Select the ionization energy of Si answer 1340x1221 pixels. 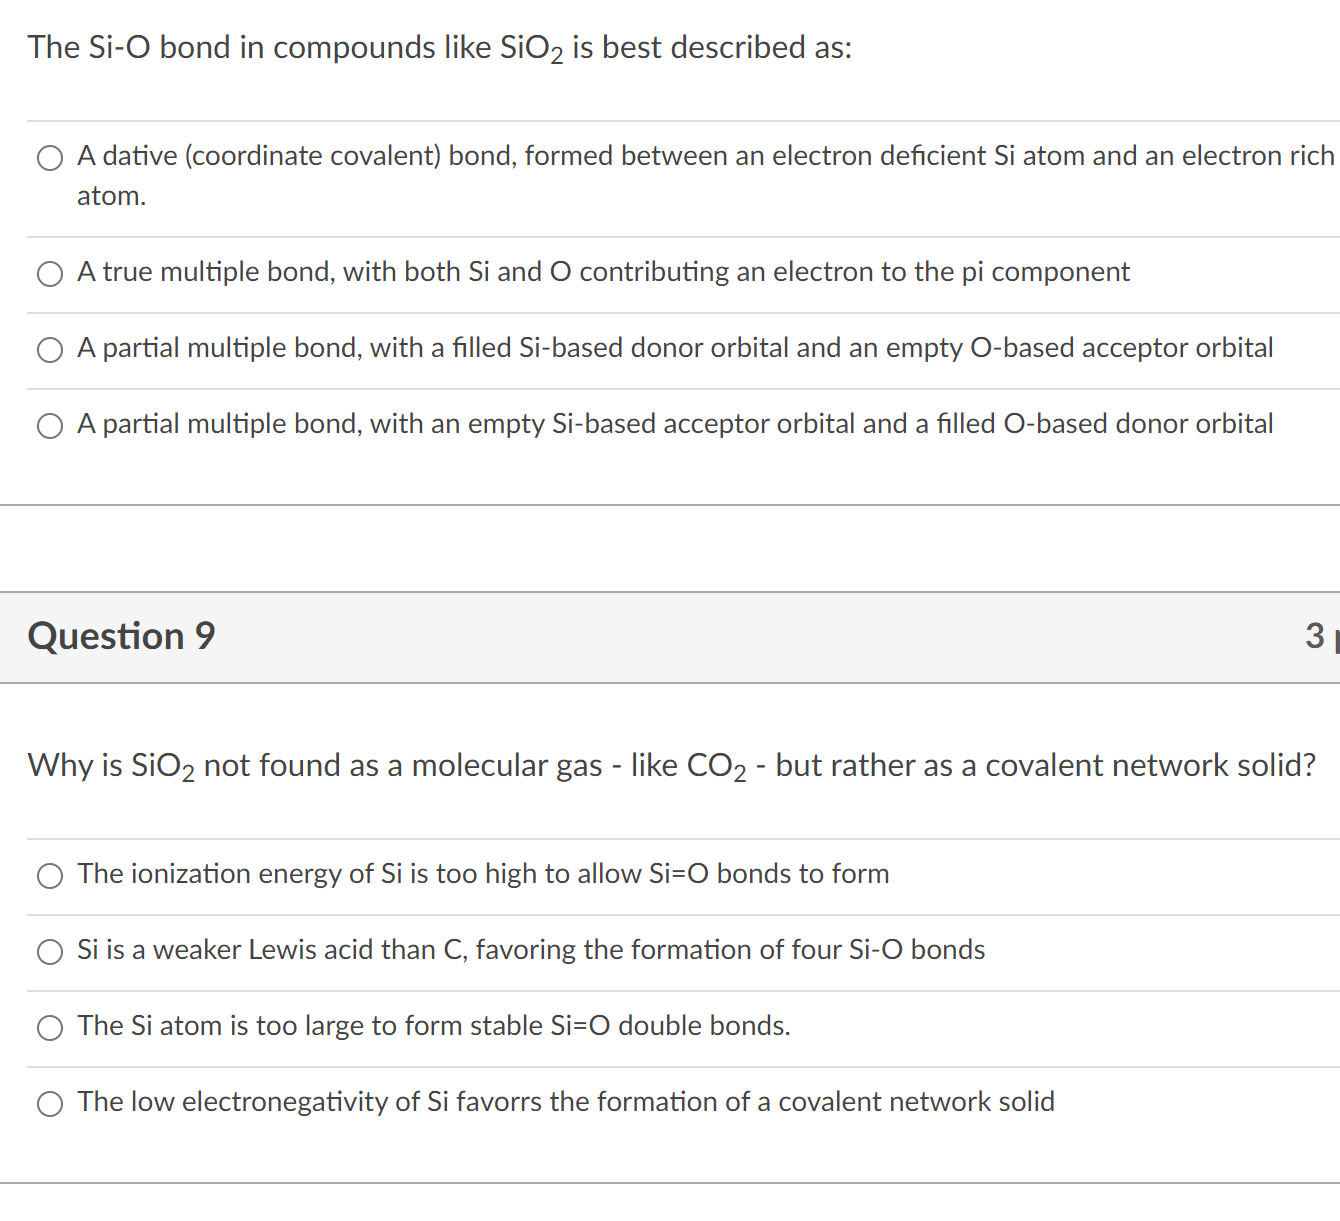point(50,875)
